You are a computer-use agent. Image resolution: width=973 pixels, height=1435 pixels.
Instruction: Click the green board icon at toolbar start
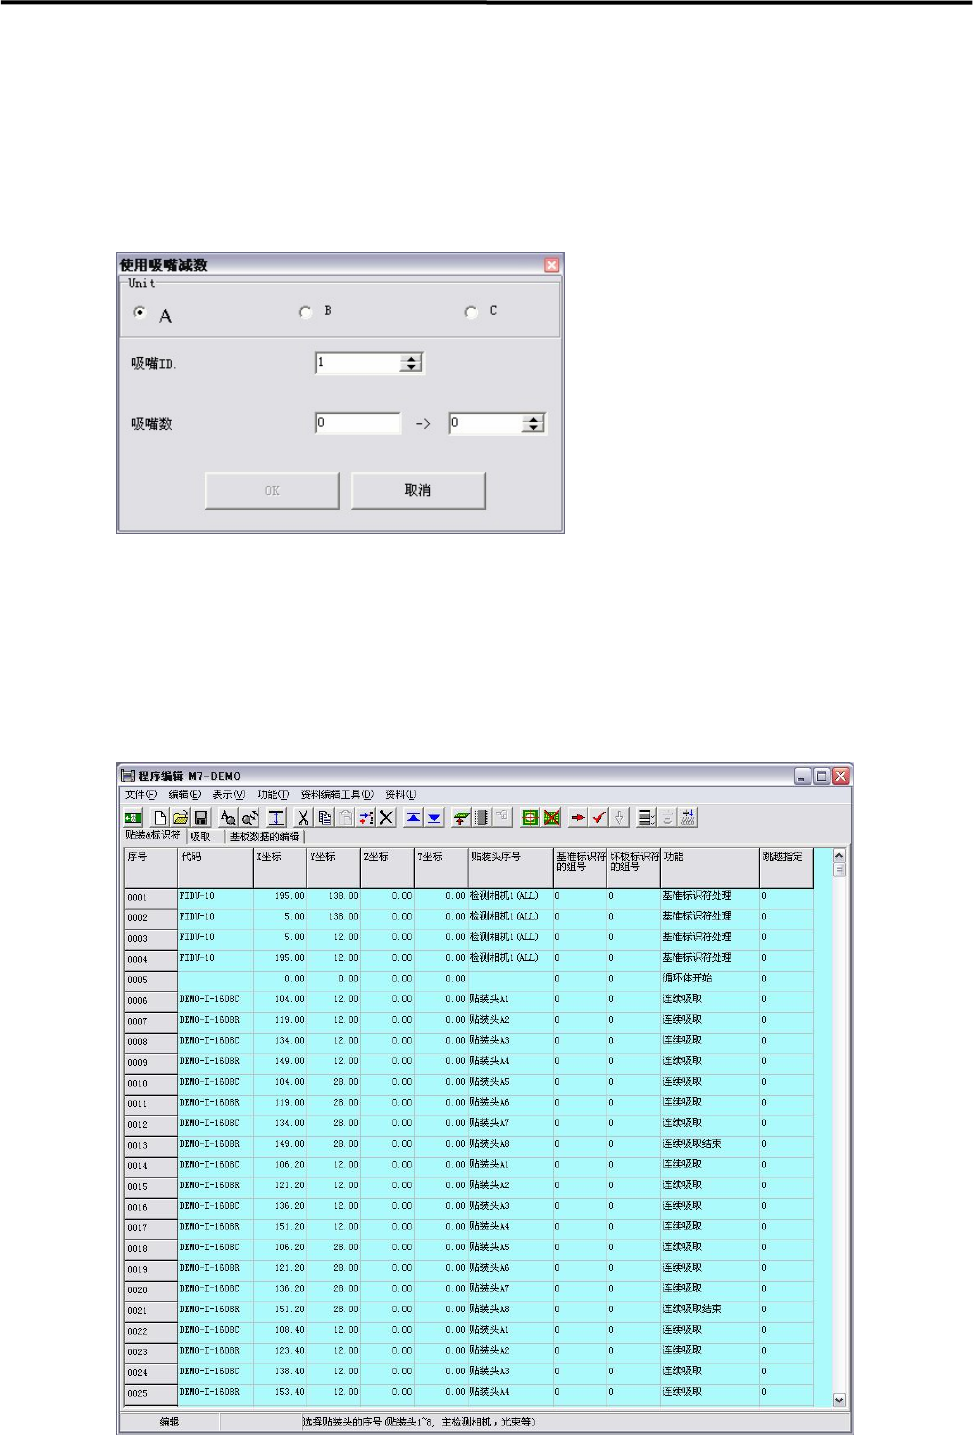tap(132, 817)
